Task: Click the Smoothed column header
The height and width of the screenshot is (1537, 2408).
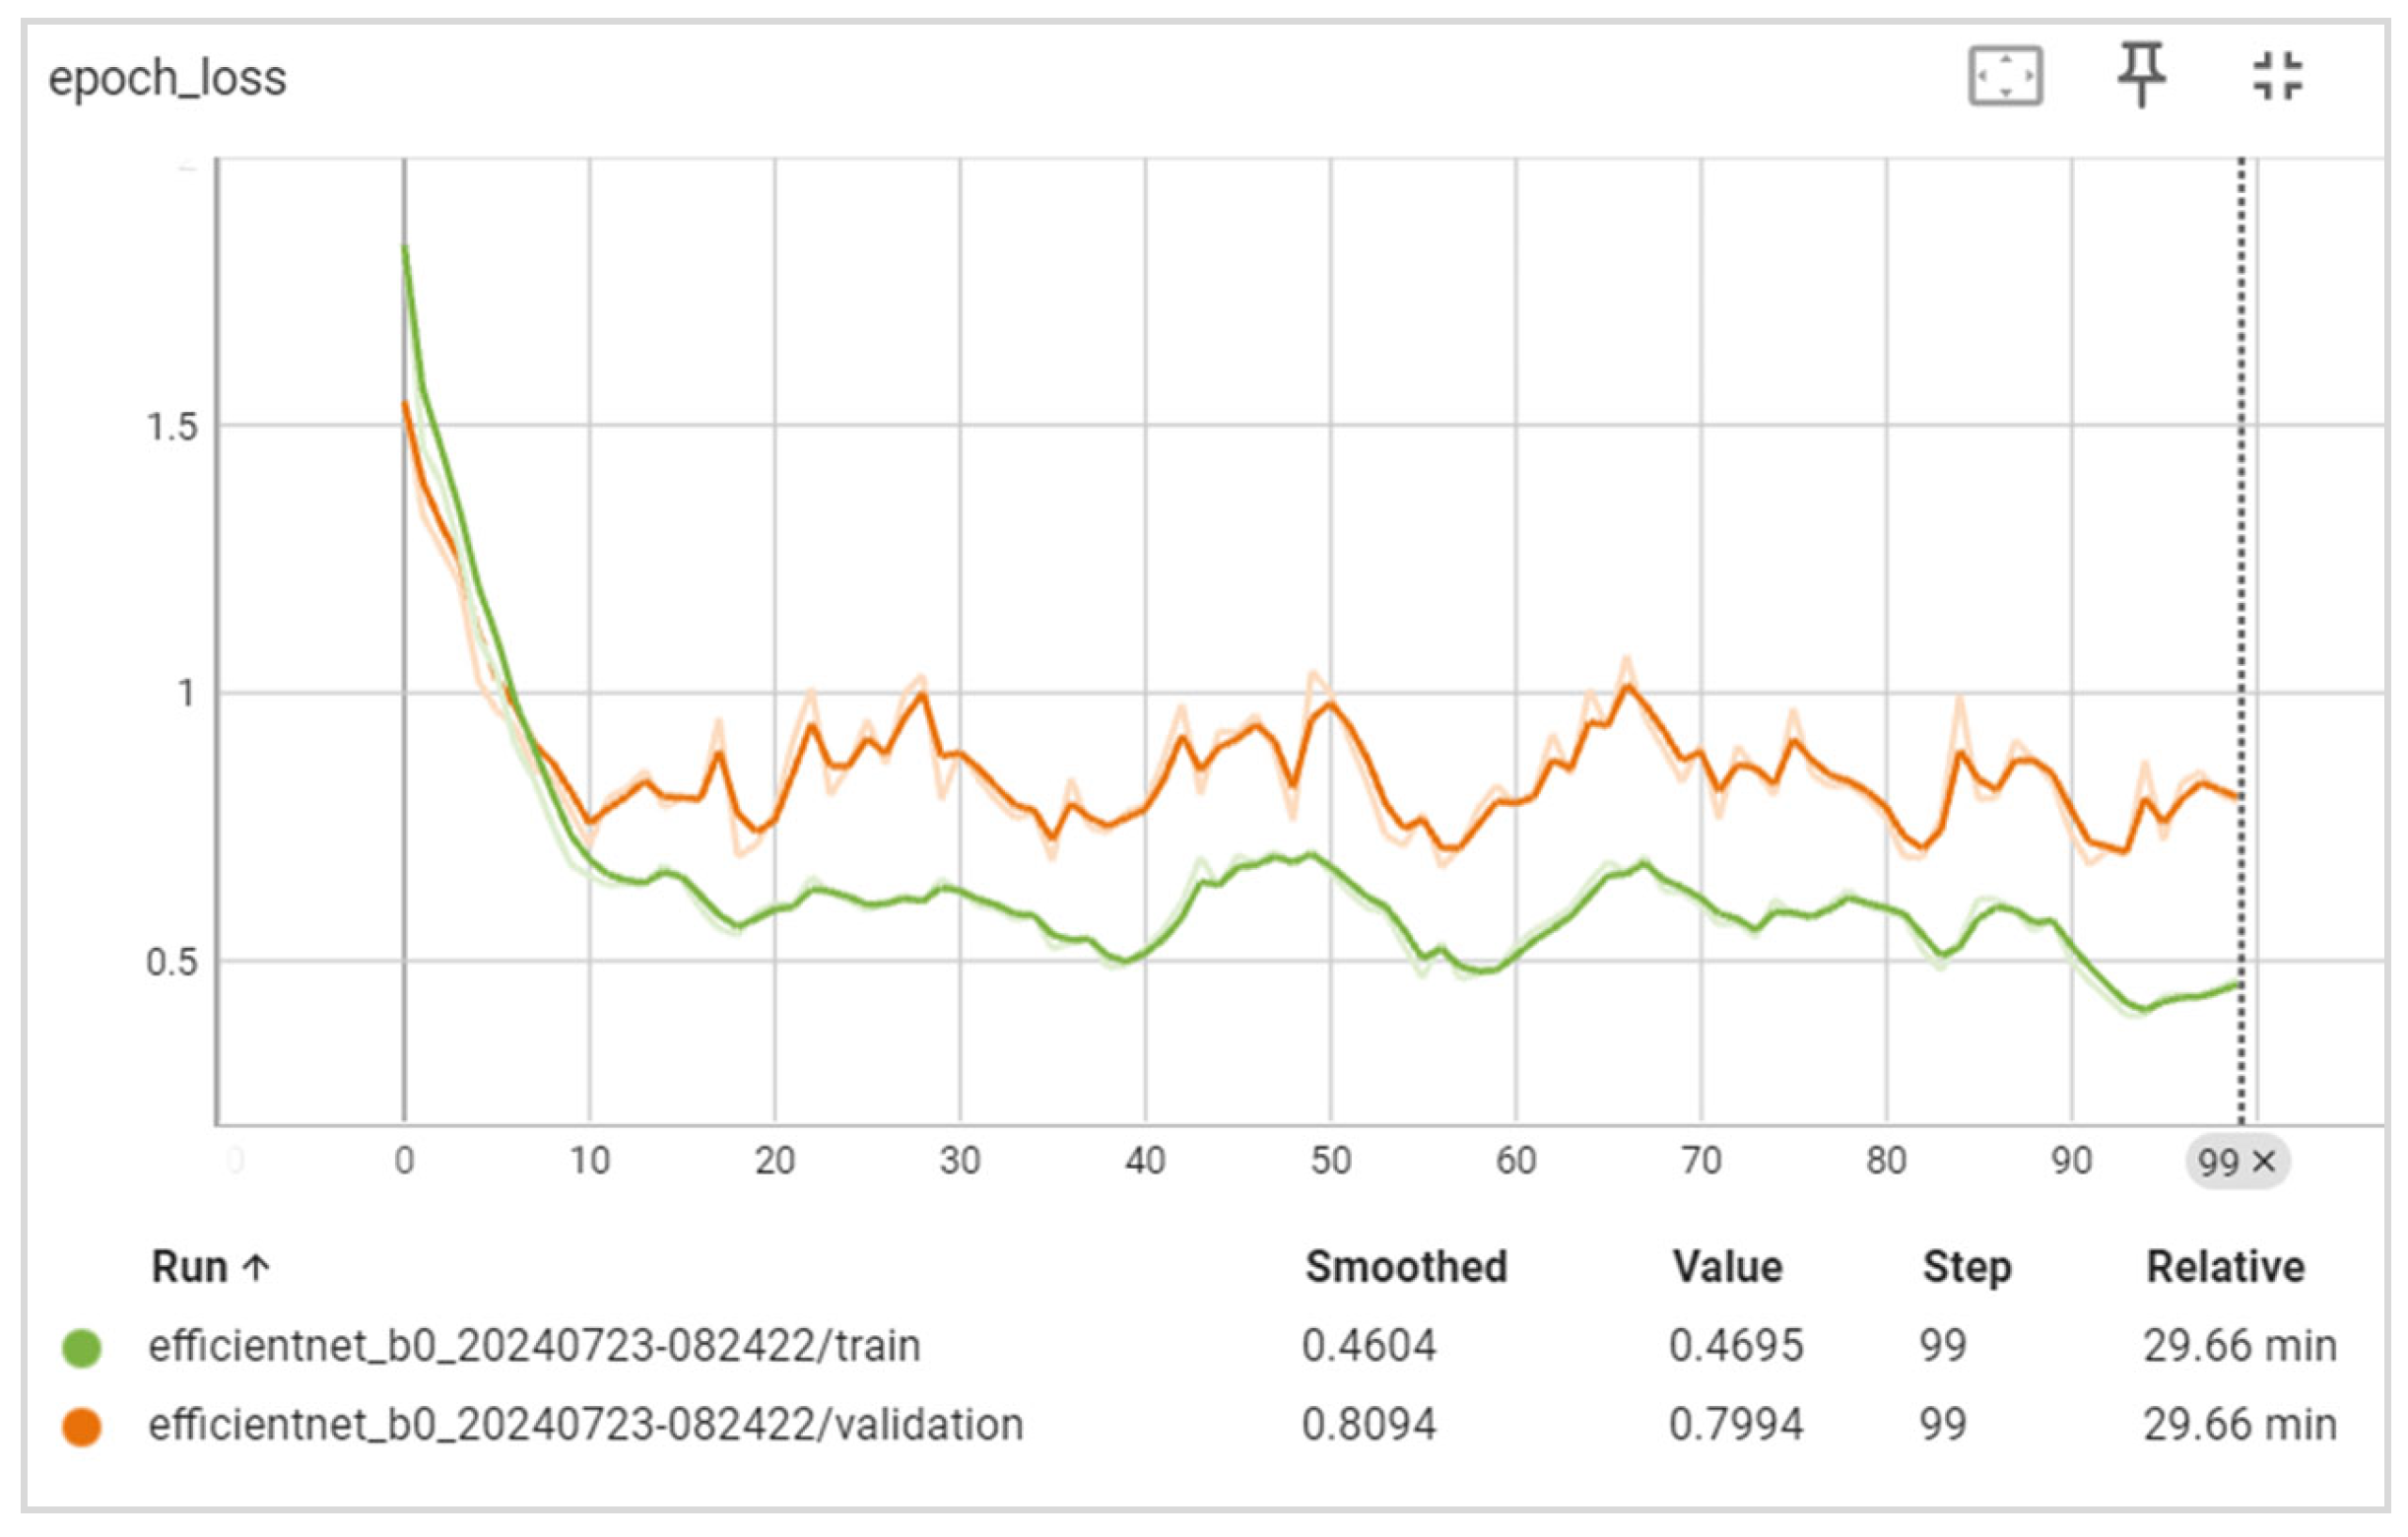Action: tap(1406, 1267)
